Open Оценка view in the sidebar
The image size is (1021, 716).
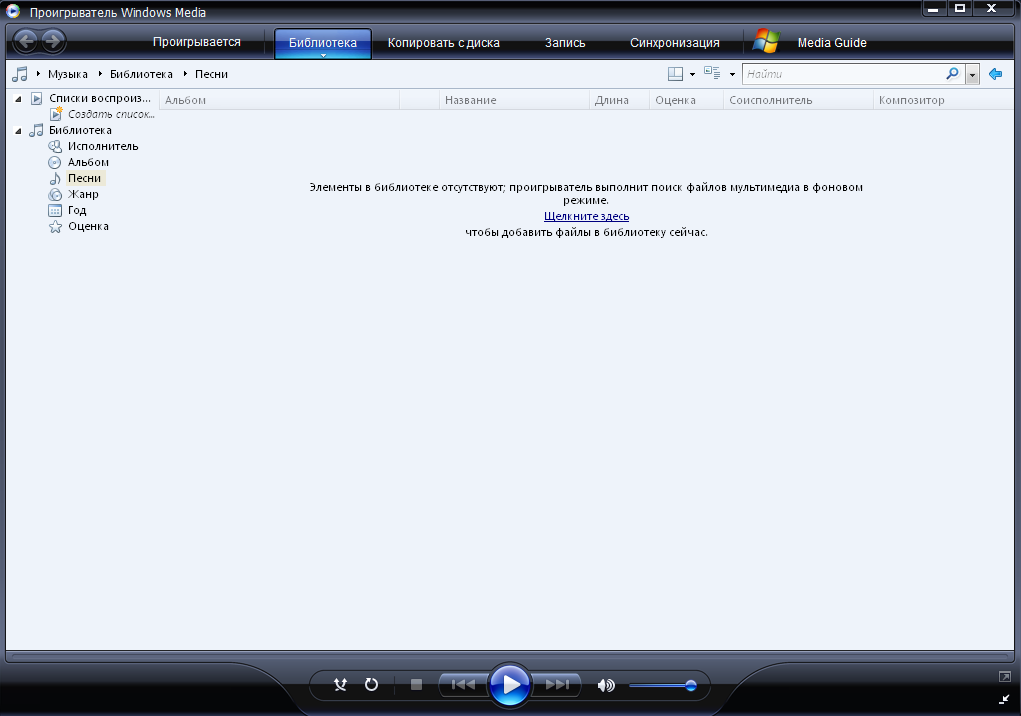tap(88, 227)
